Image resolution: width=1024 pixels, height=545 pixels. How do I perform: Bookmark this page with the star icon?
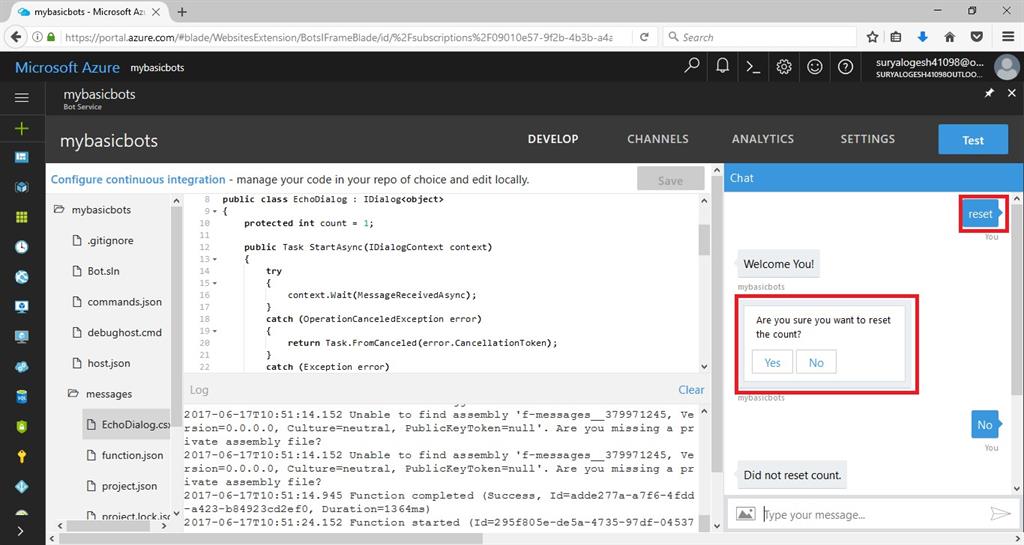[872, 37]
